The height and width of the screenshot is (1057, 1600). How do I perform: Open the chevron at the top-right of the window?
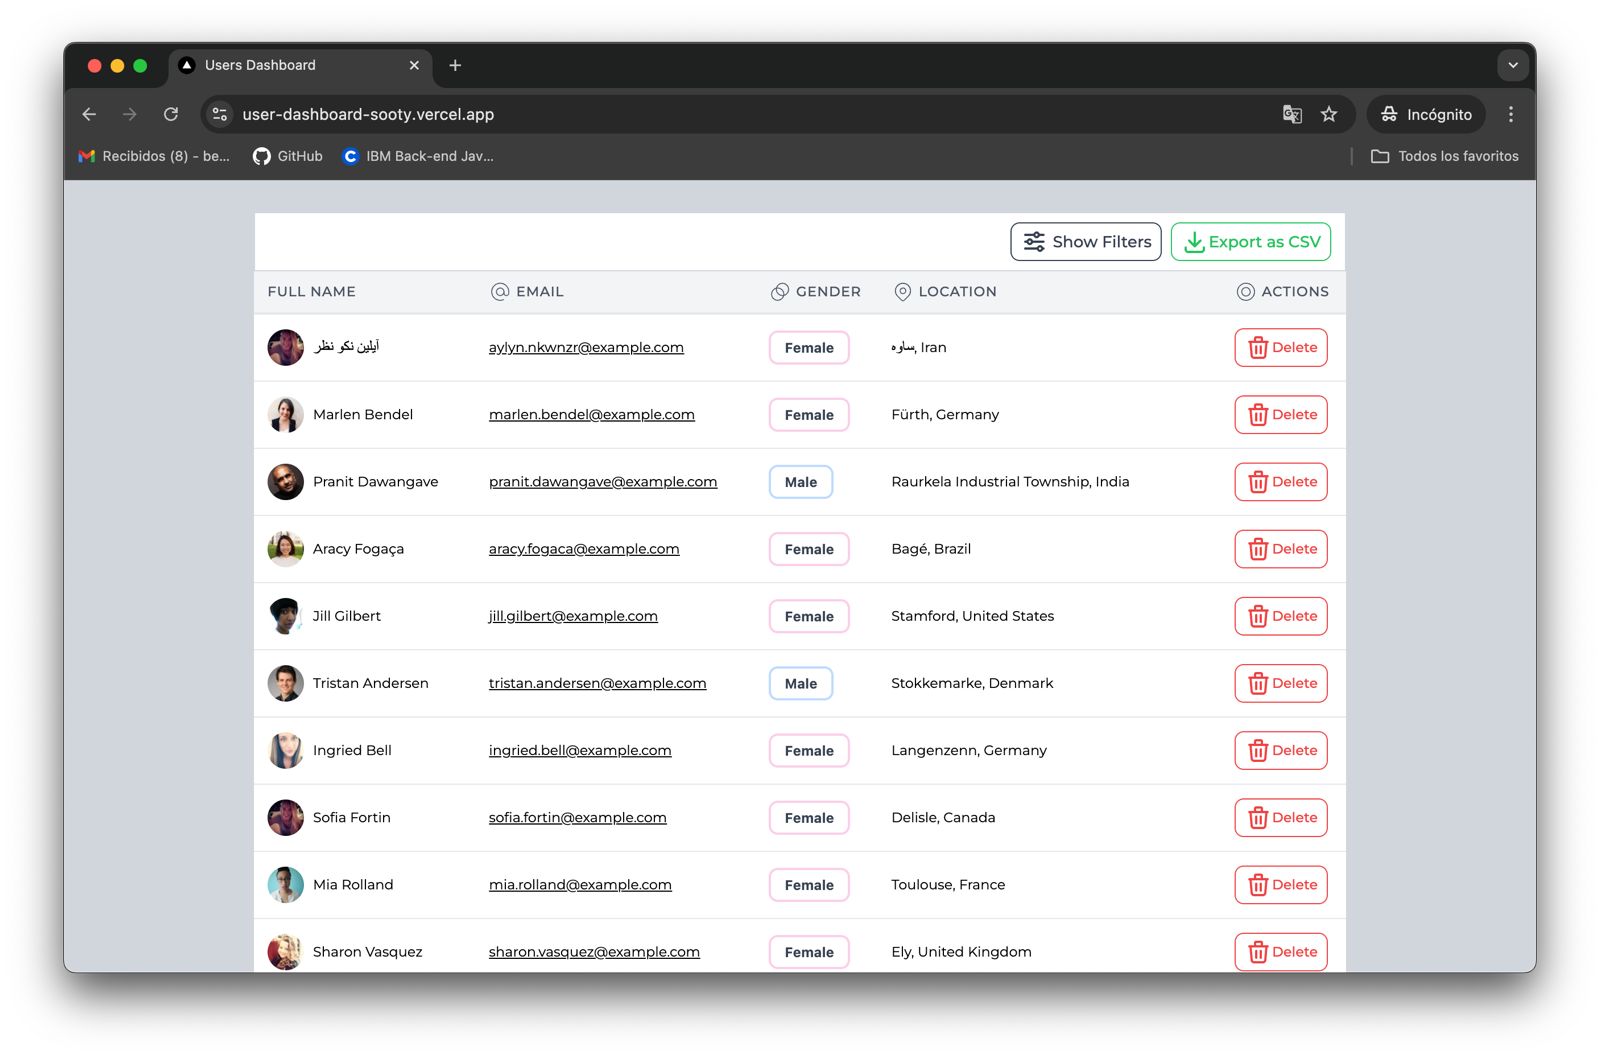(1512, 65)
